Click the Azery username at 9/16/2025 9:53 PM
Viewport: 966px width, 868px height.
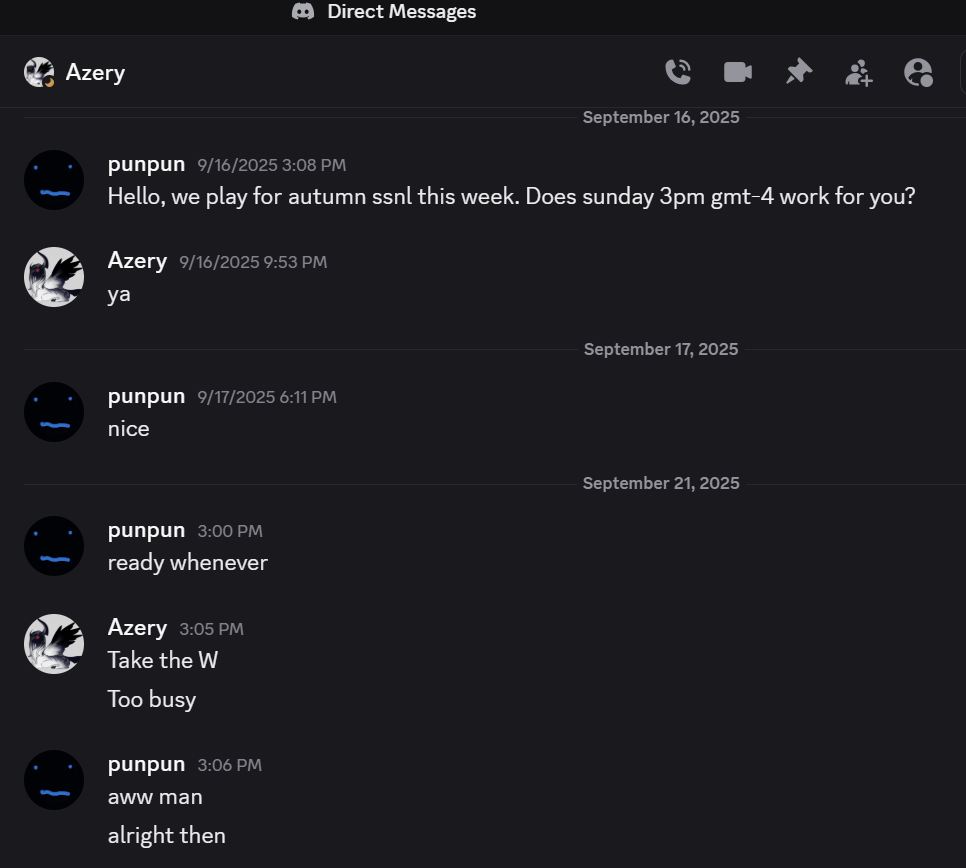[137, 261]
